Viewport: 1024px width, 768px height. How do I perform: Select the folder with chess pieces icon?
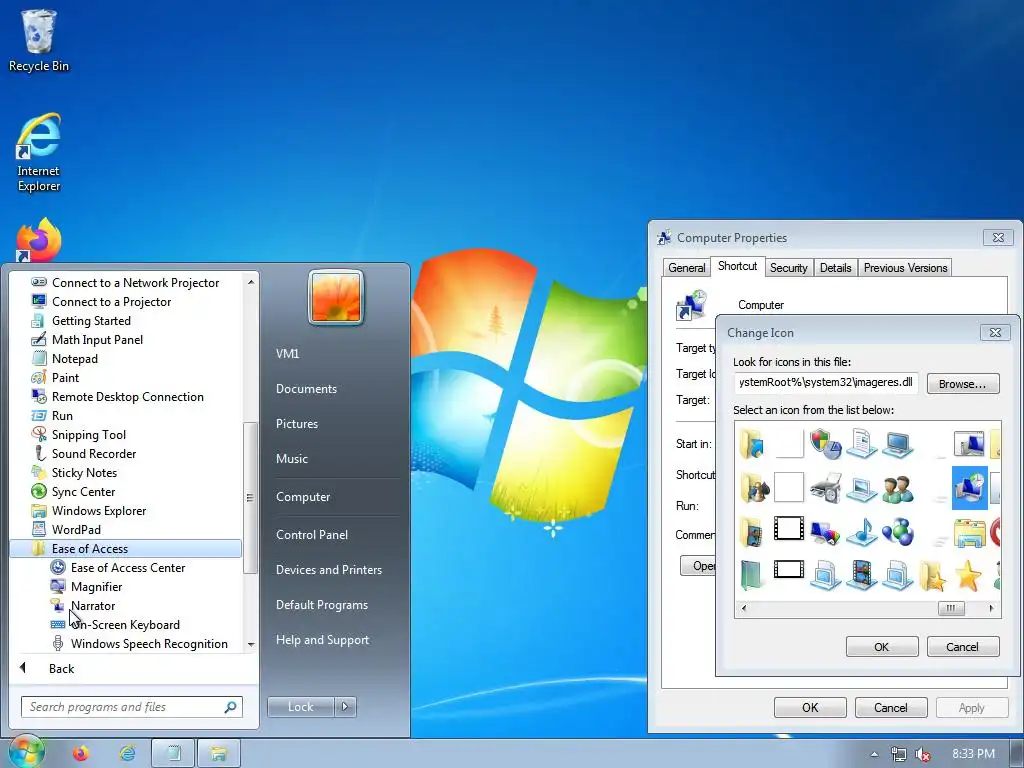[754, 488]
